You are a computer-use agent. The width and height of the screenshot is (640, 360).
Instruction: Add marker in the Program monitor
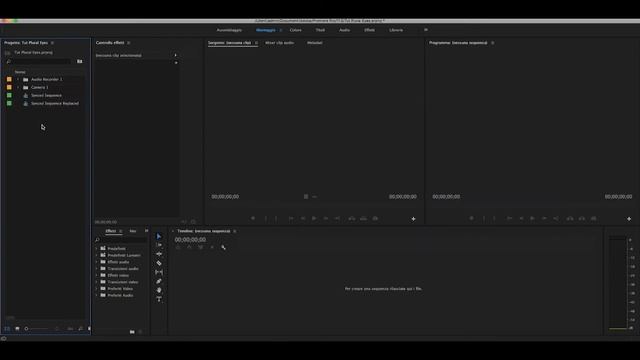click(x=471, y=219)
